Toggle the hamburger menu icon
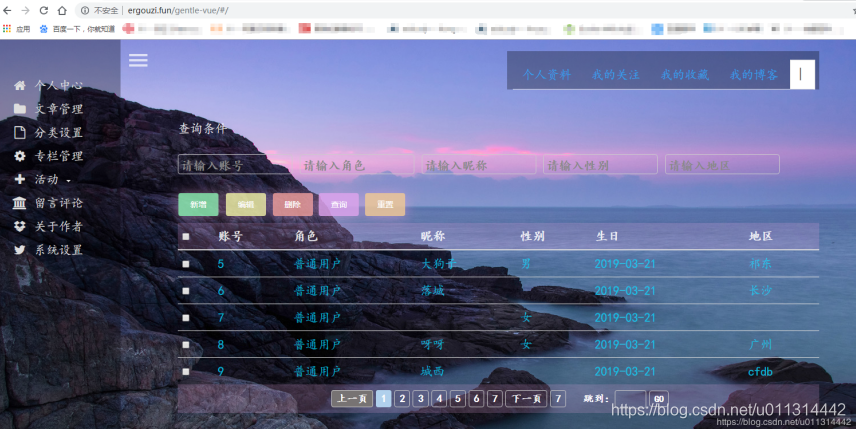856x429 pixels. click(x=138, y=60)
